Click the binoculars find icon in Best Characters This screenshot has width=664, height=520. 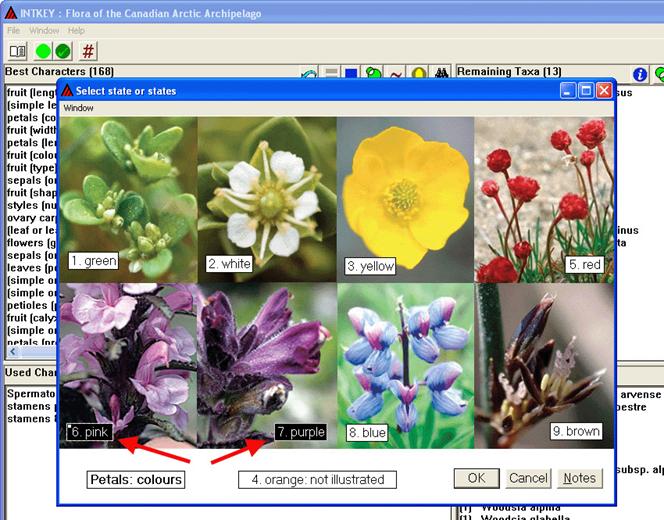click(x=441, y=74)
